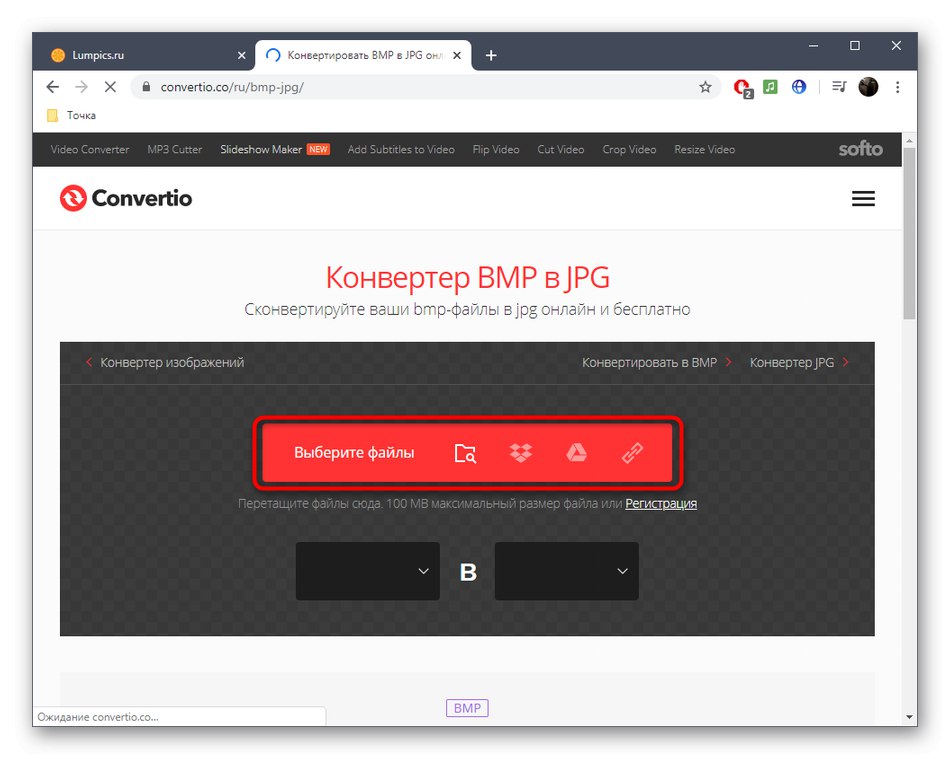Open file browser icon on red upload button
Screen dimensions: 950x759
coord(465,453)
